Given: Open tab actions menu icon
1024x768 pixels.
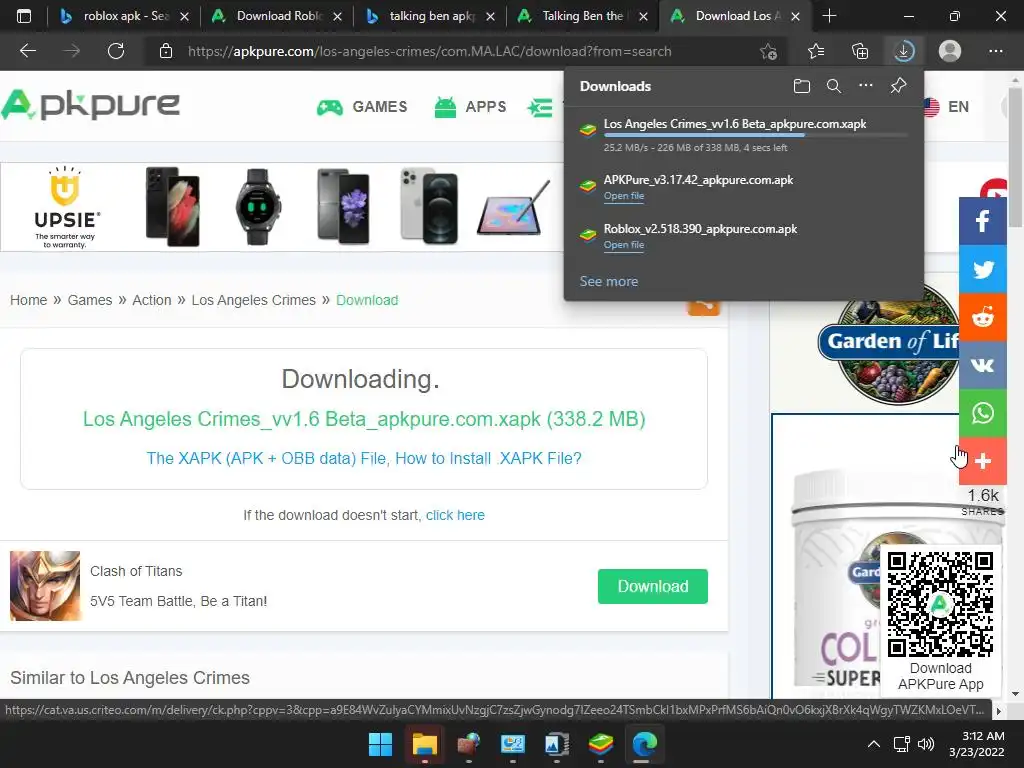Looking at the screenshot, I should (x=24, y=16).
